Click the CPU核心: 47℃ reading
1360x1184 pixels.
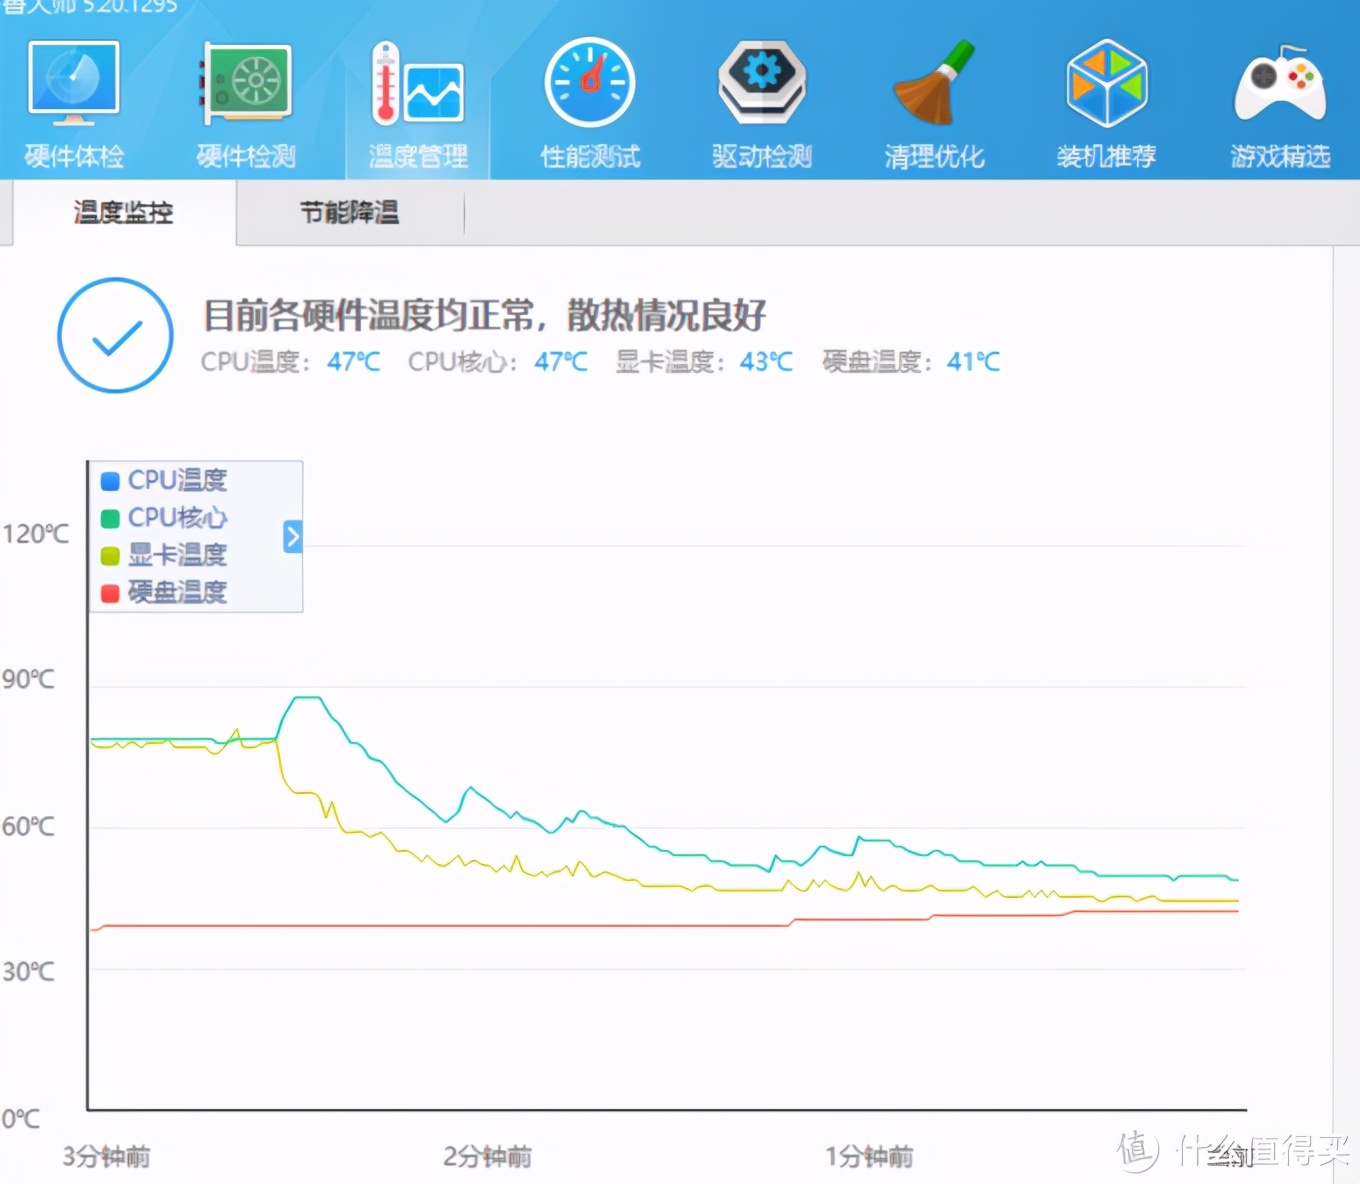(498, 361)
